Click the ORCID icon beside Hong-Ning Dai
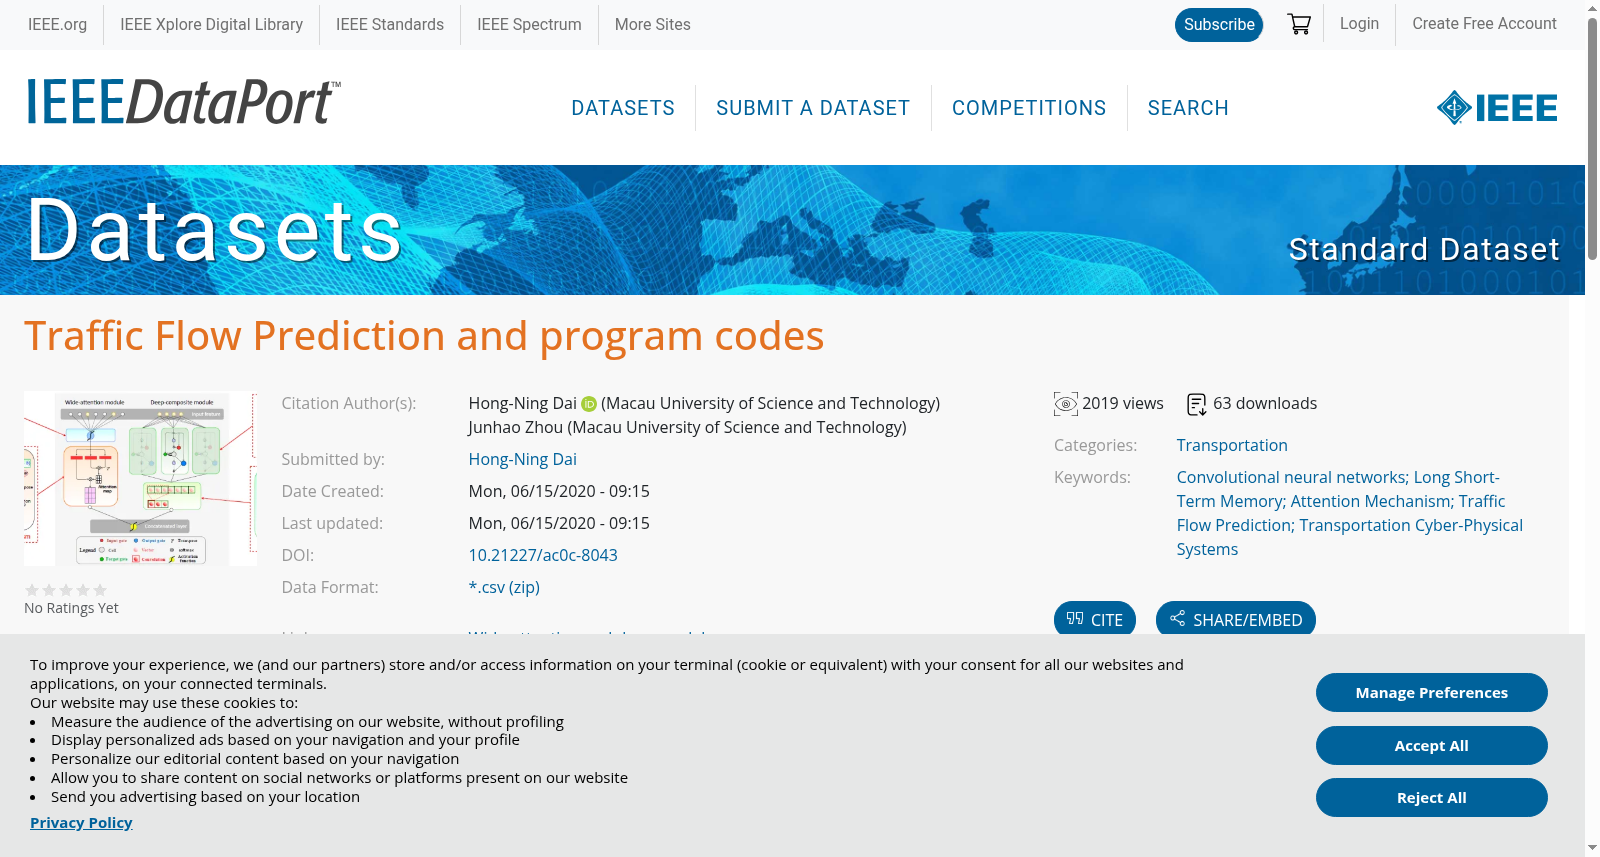Viewport: 1600px width, 857px height. pyautogui.click(x=589, y=404)
